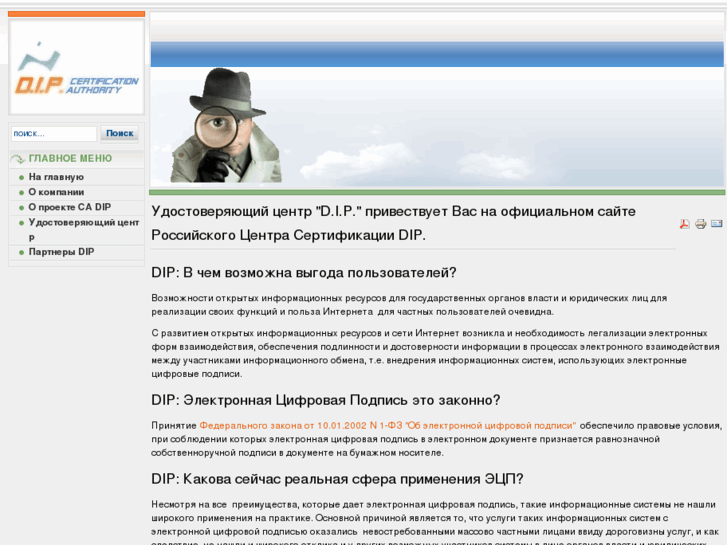Click the PDF export icon
727x545 pixels.
click(x=684, y=224)
